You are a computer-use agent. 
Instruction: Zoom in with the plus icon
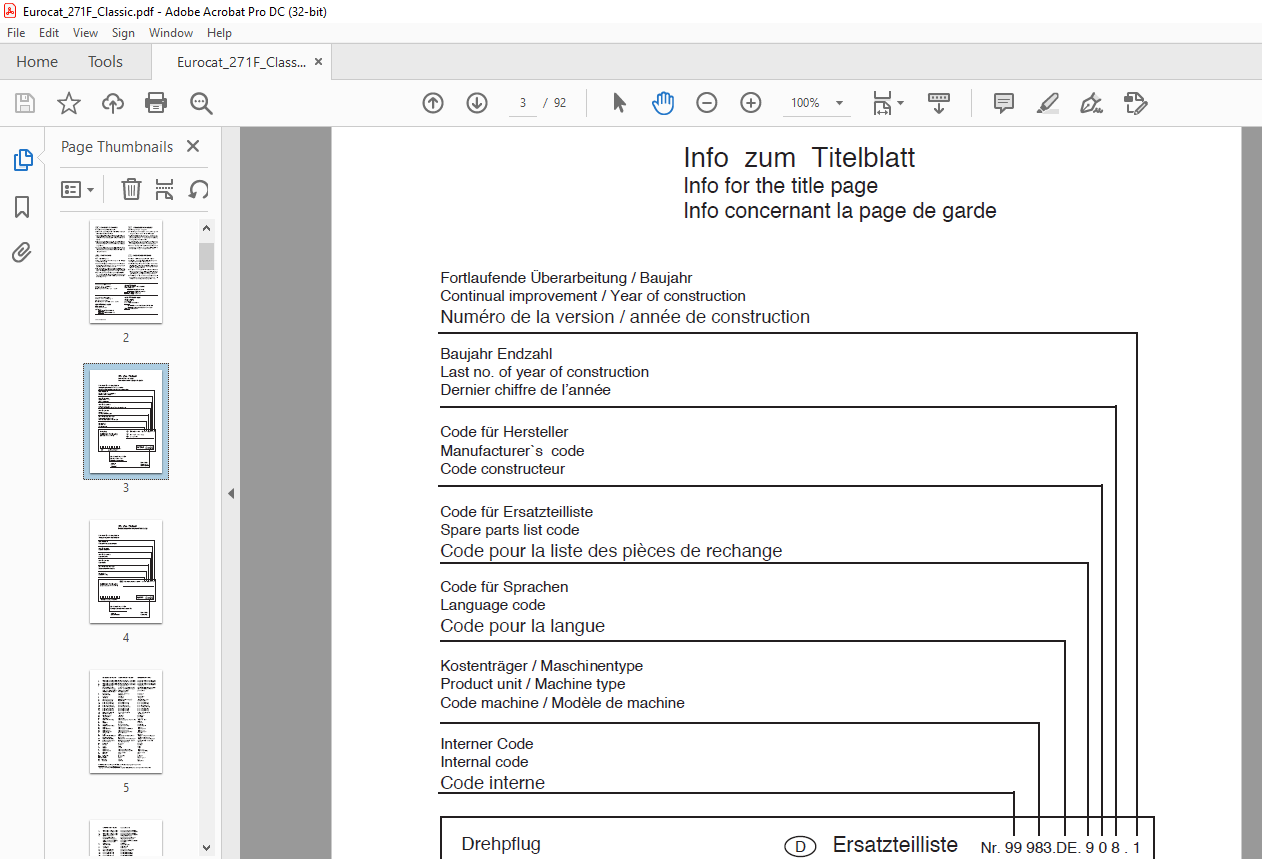tap(751, 103)
